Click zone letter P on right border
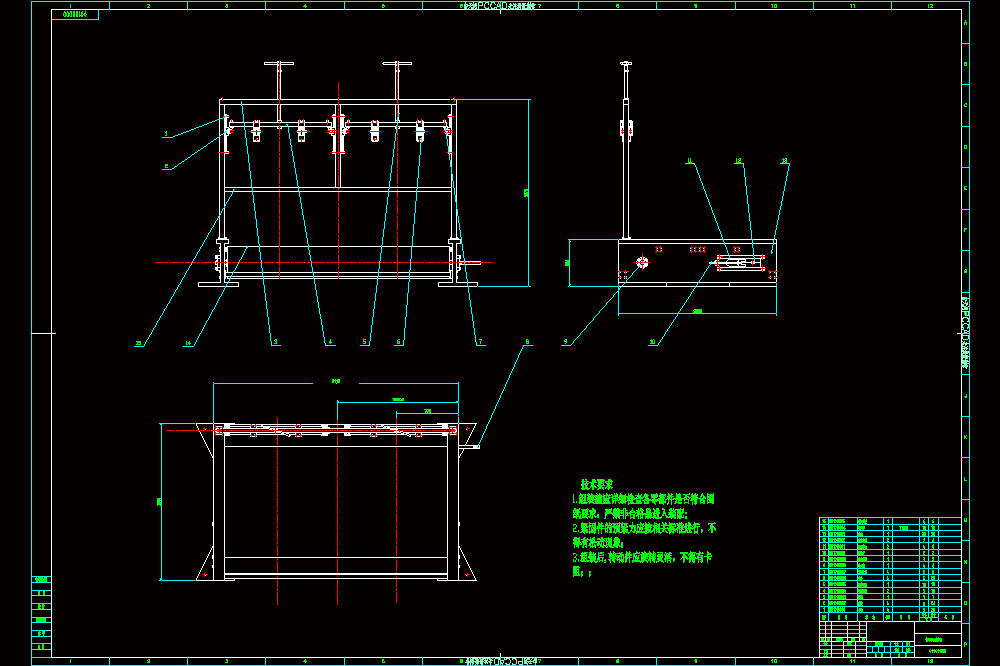This screenshot has height=666, width=1000. click(966, 644)
